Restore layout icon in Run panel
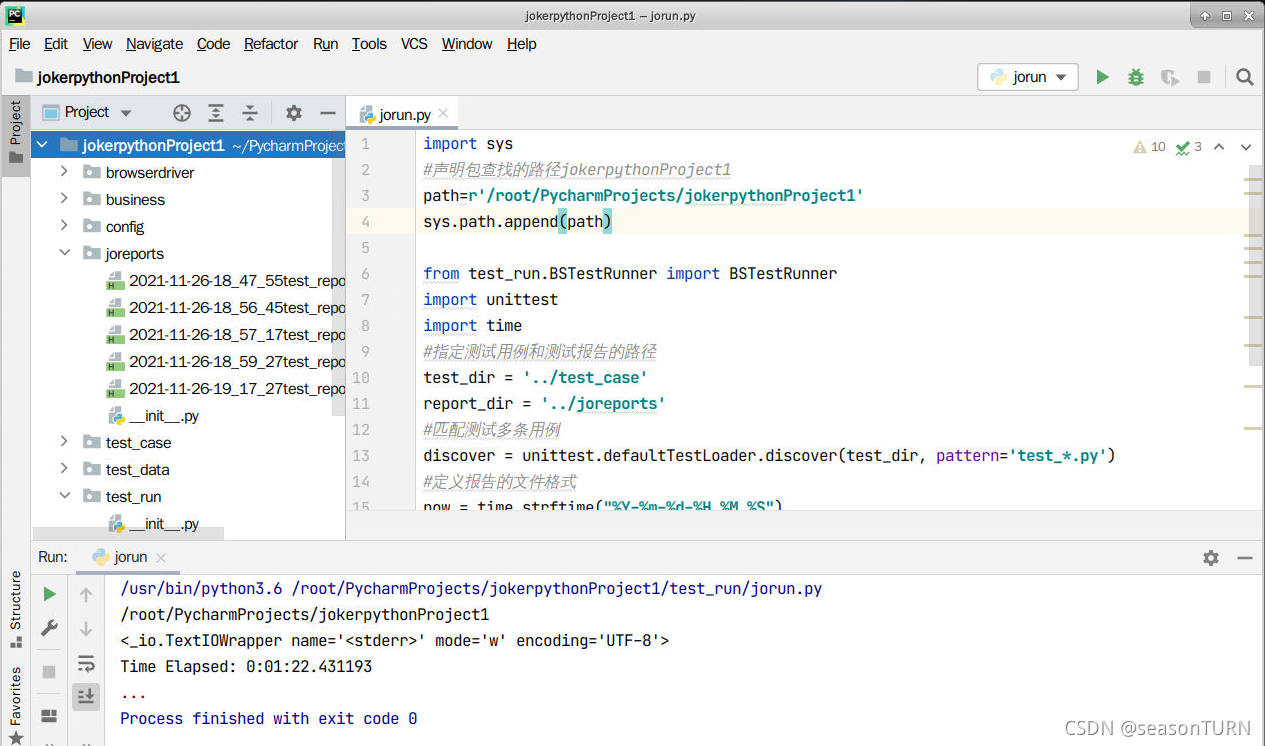 (49, 716)
